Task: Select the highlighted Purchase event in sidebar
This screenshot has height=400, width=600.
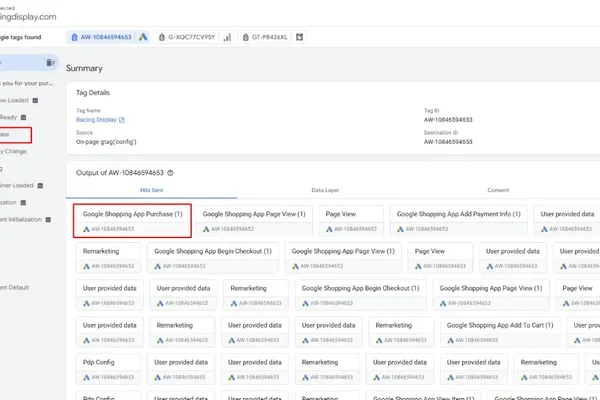Action: tap(15, 135)
